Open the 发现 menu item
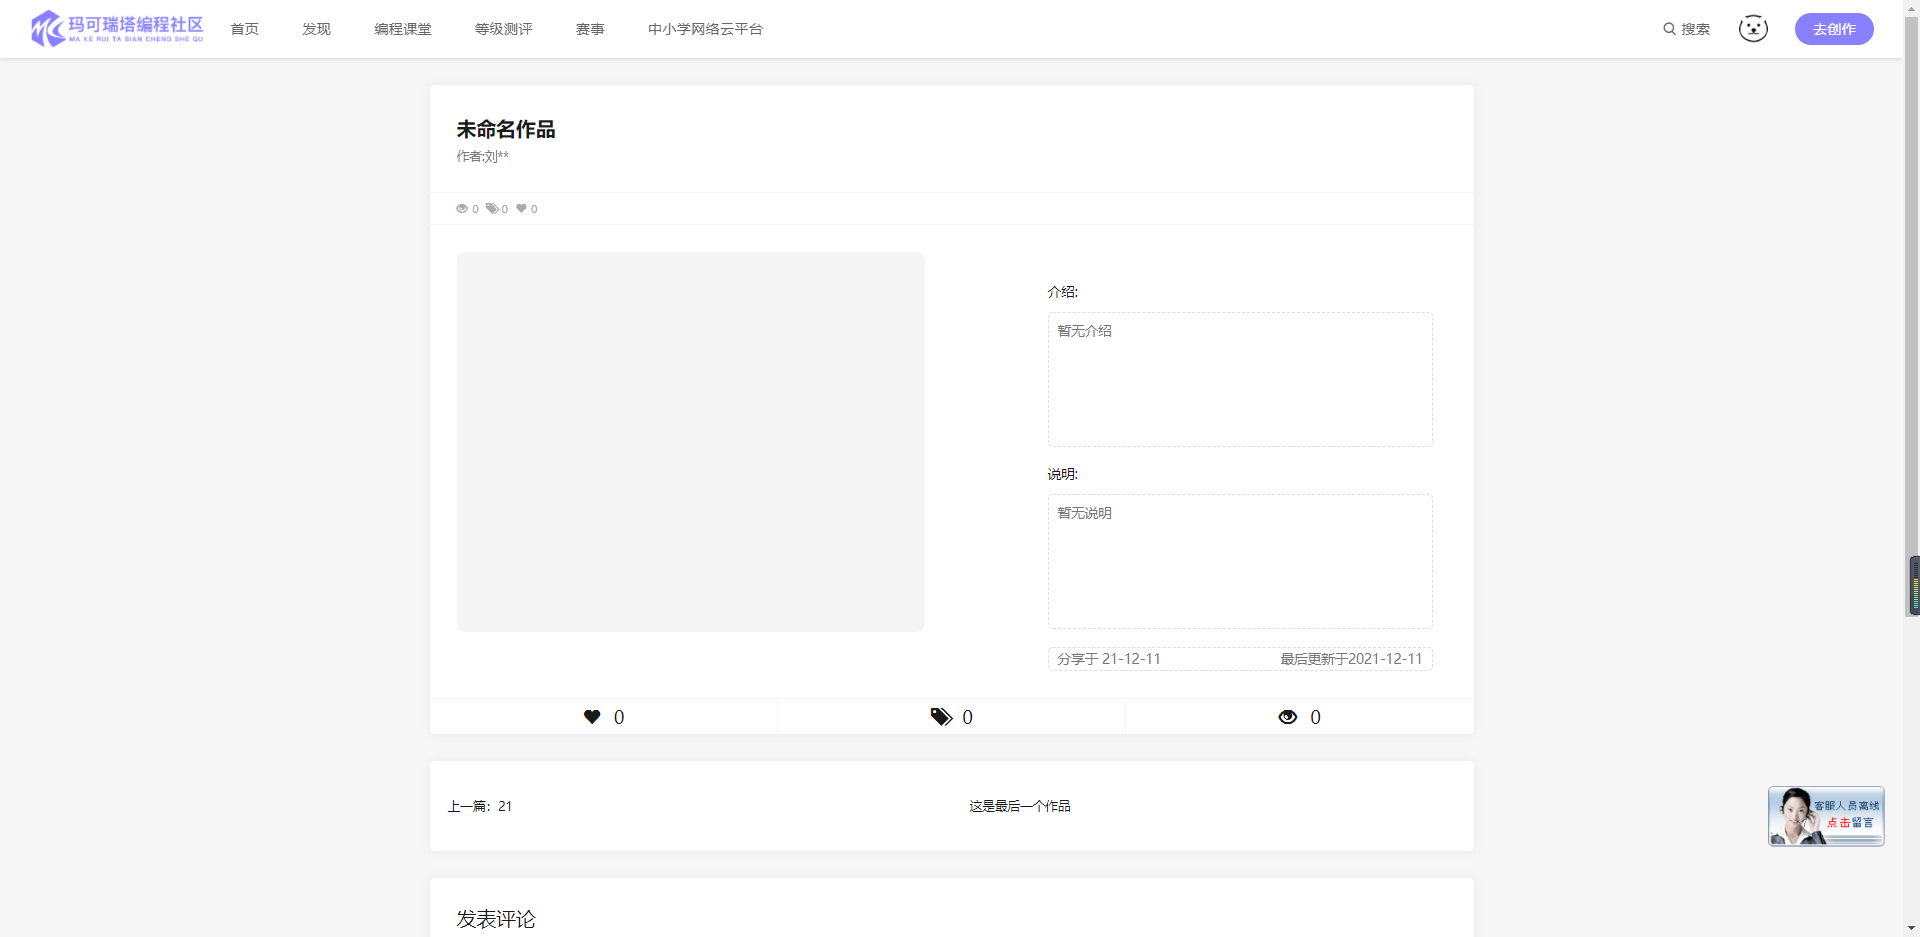 coord(316,29)
